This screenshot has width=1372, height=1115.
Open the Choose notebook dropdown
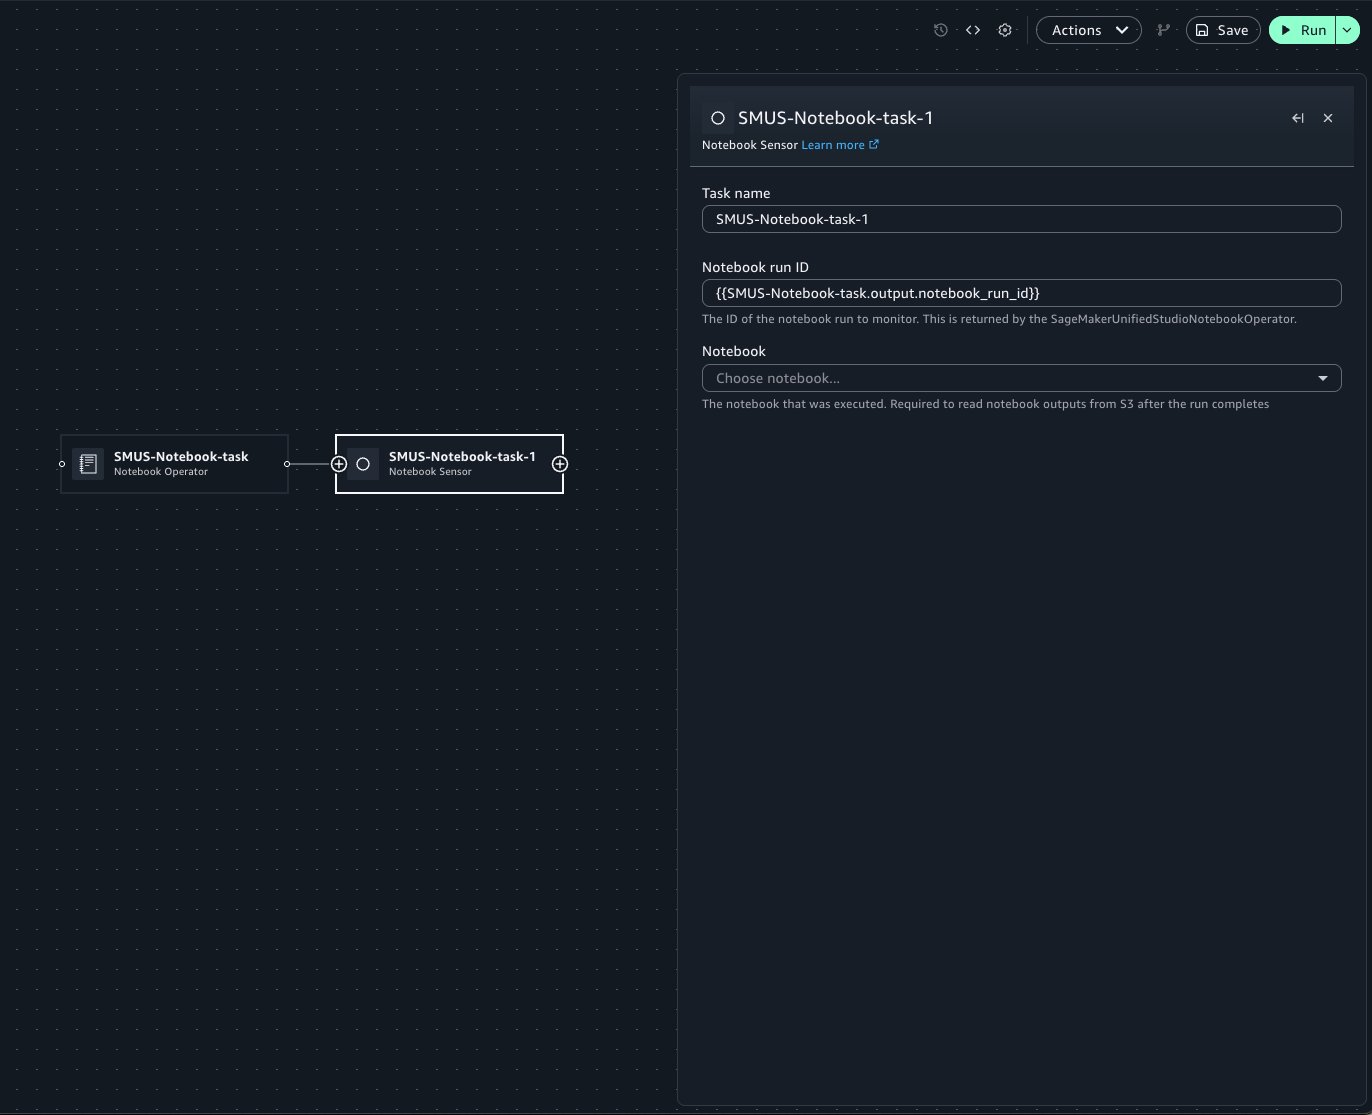[x=1021, y=378]
